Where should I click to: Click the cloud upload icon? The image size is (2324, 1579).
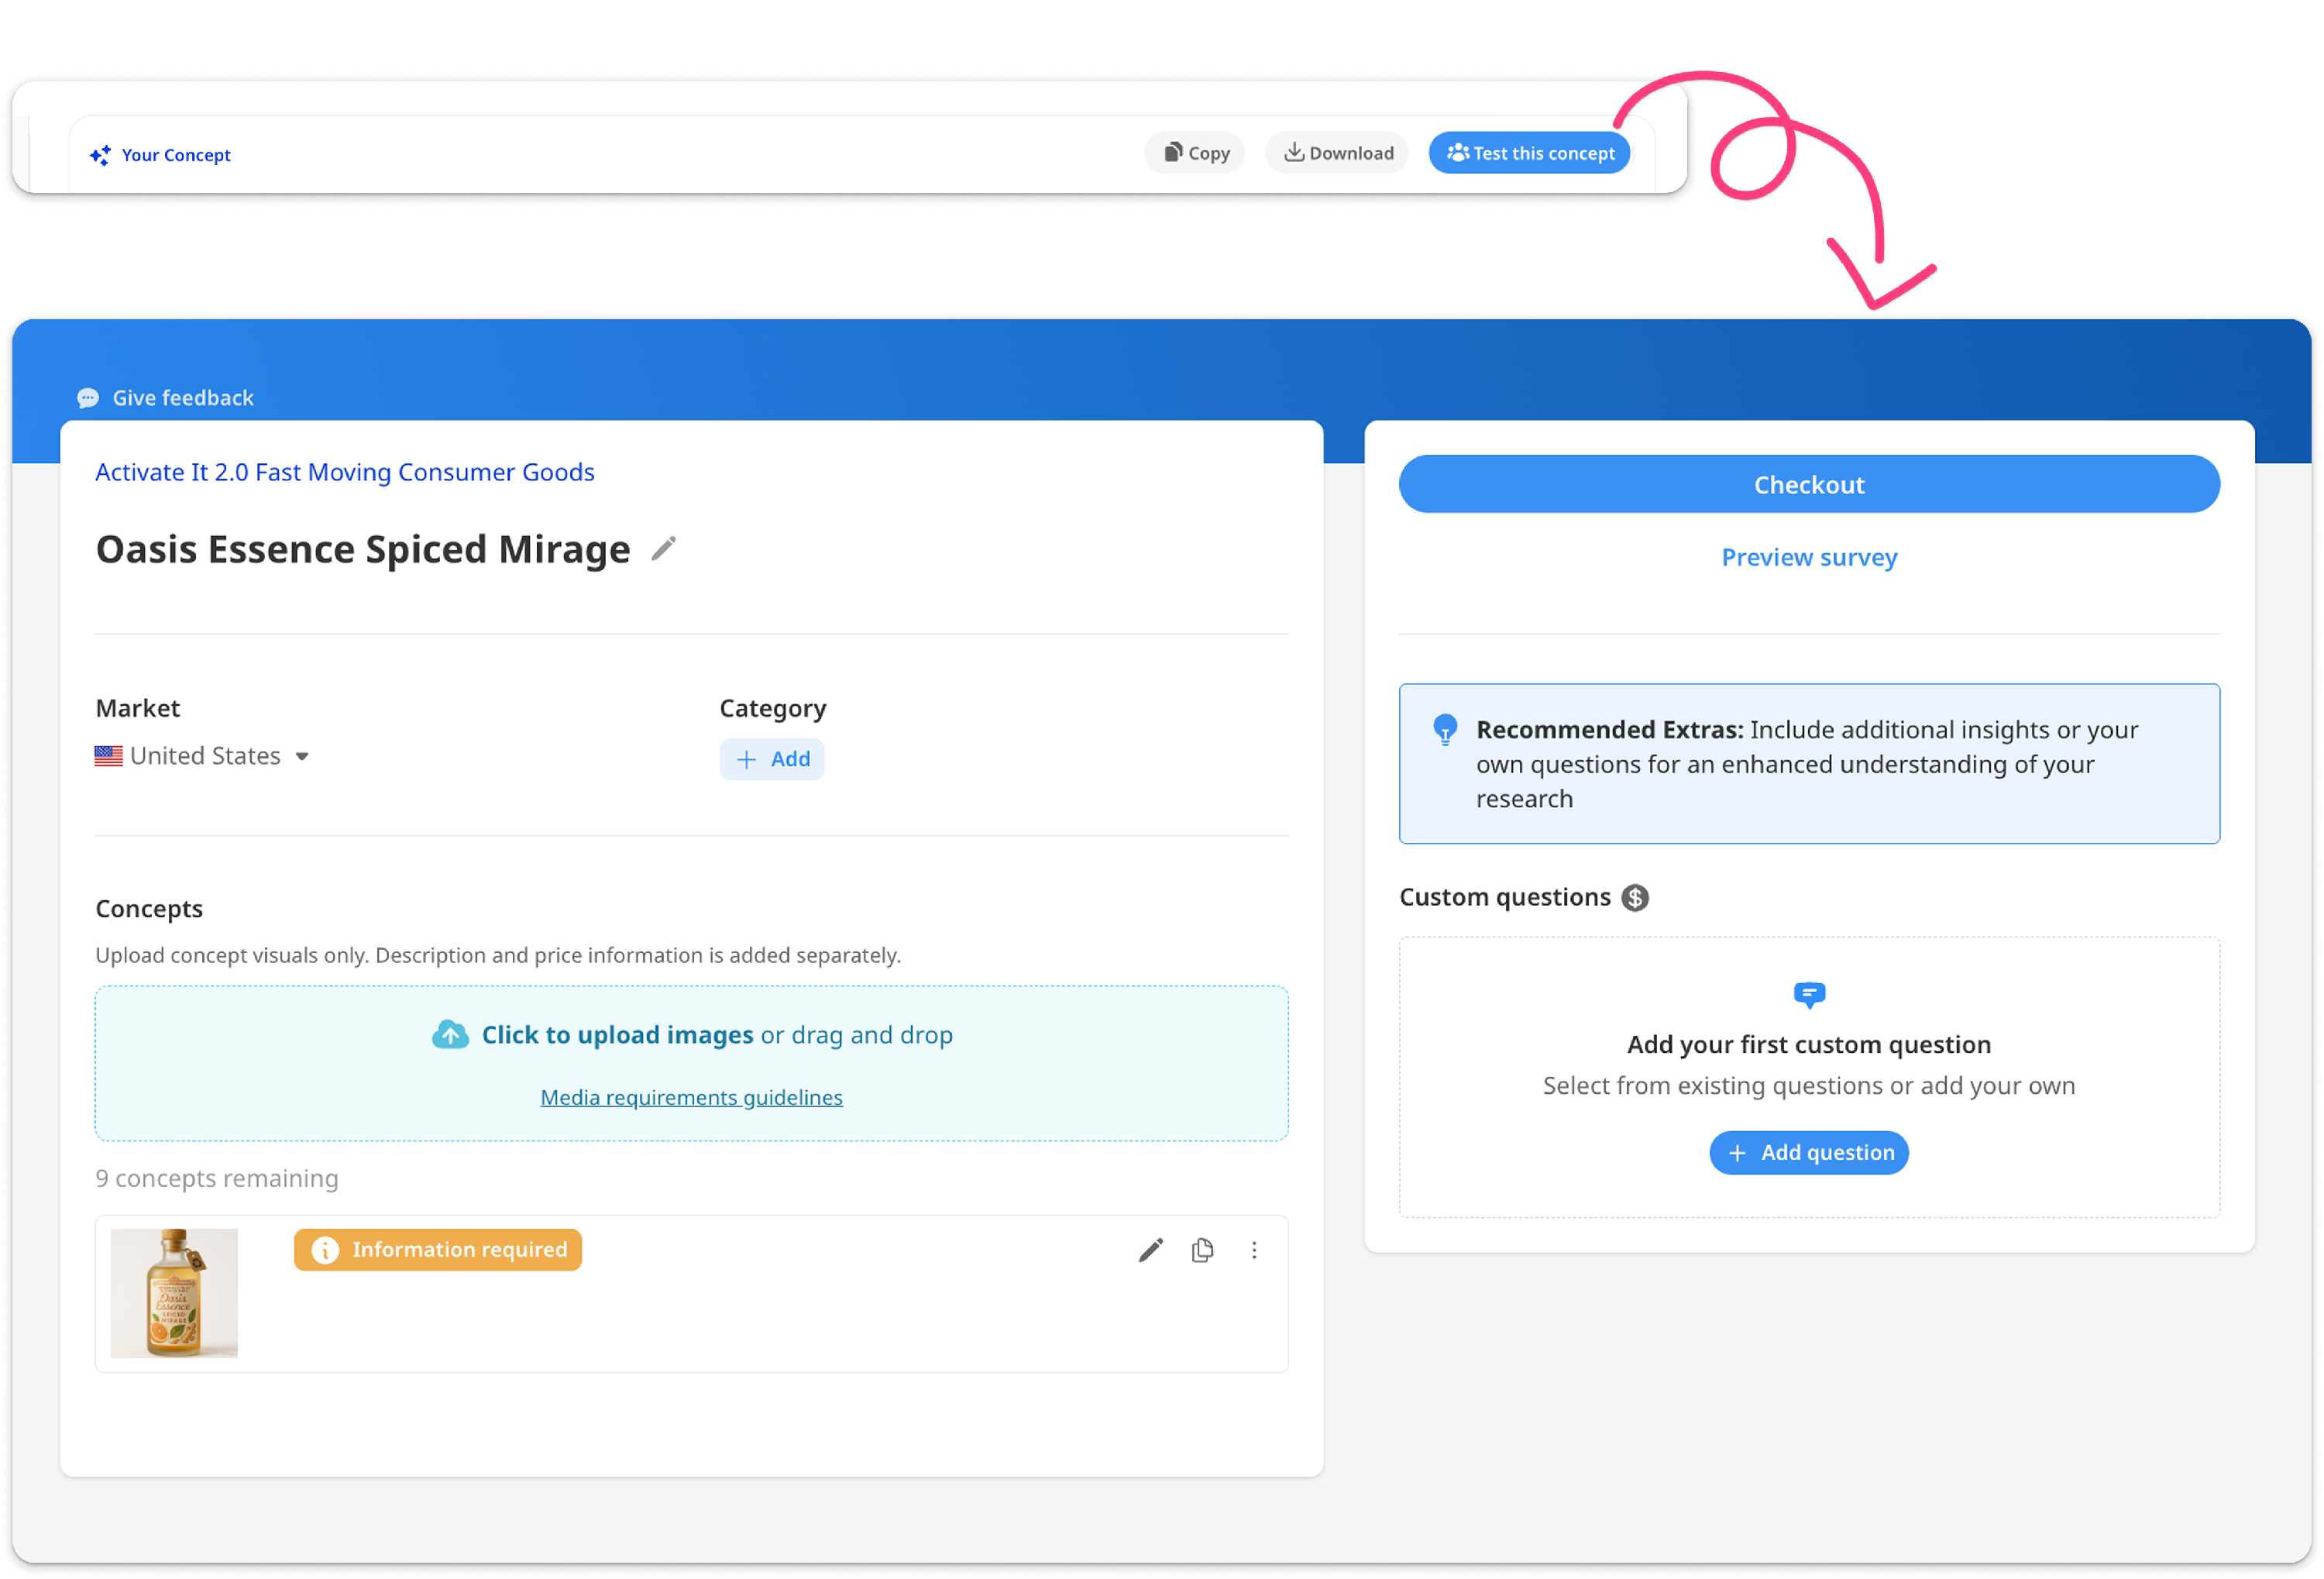pos(451,1035)
